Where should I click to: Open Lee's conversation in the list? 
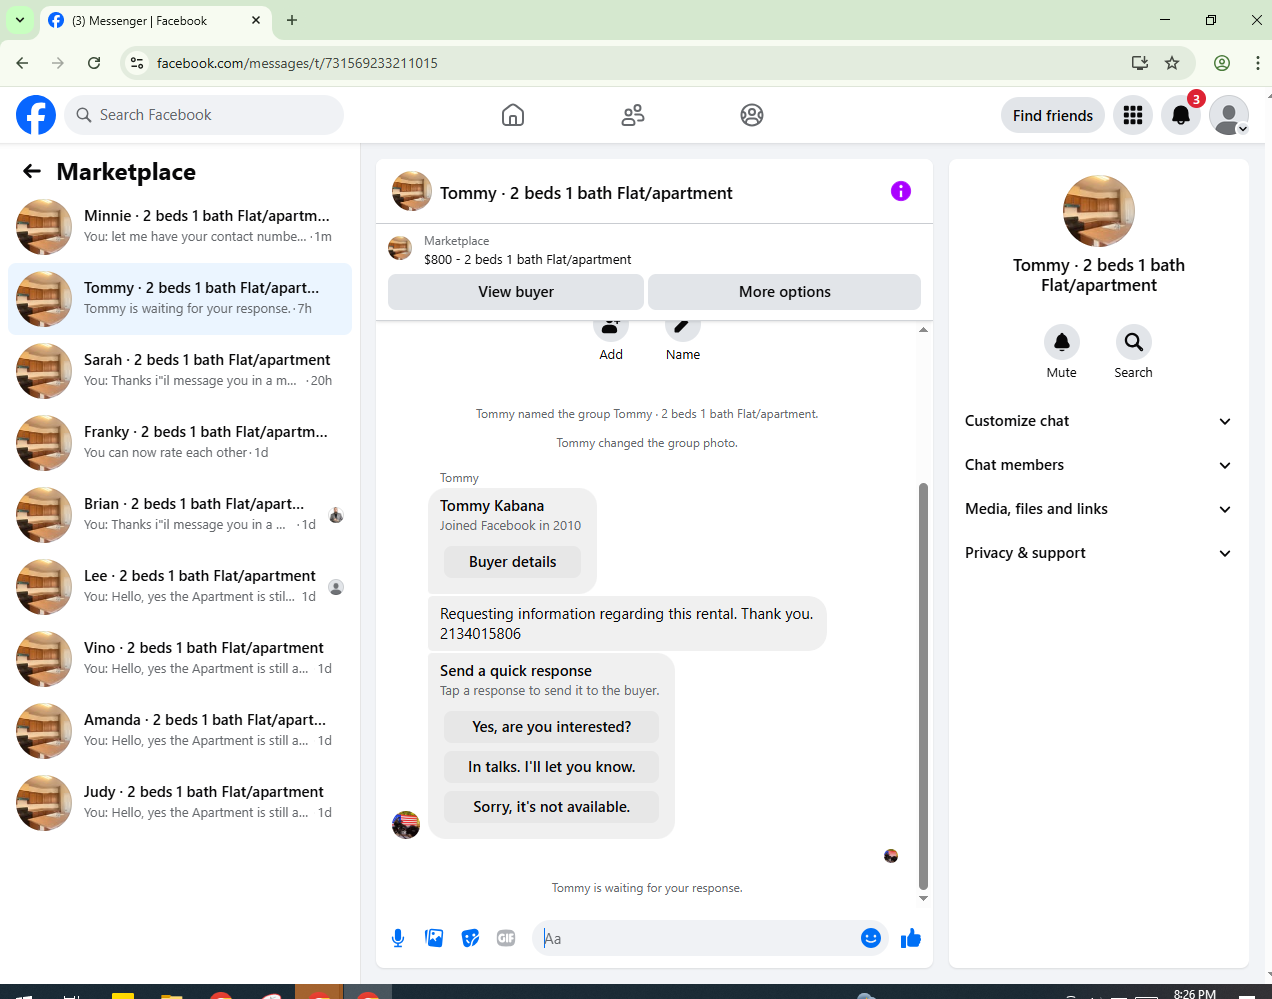[x=180, y=587]
